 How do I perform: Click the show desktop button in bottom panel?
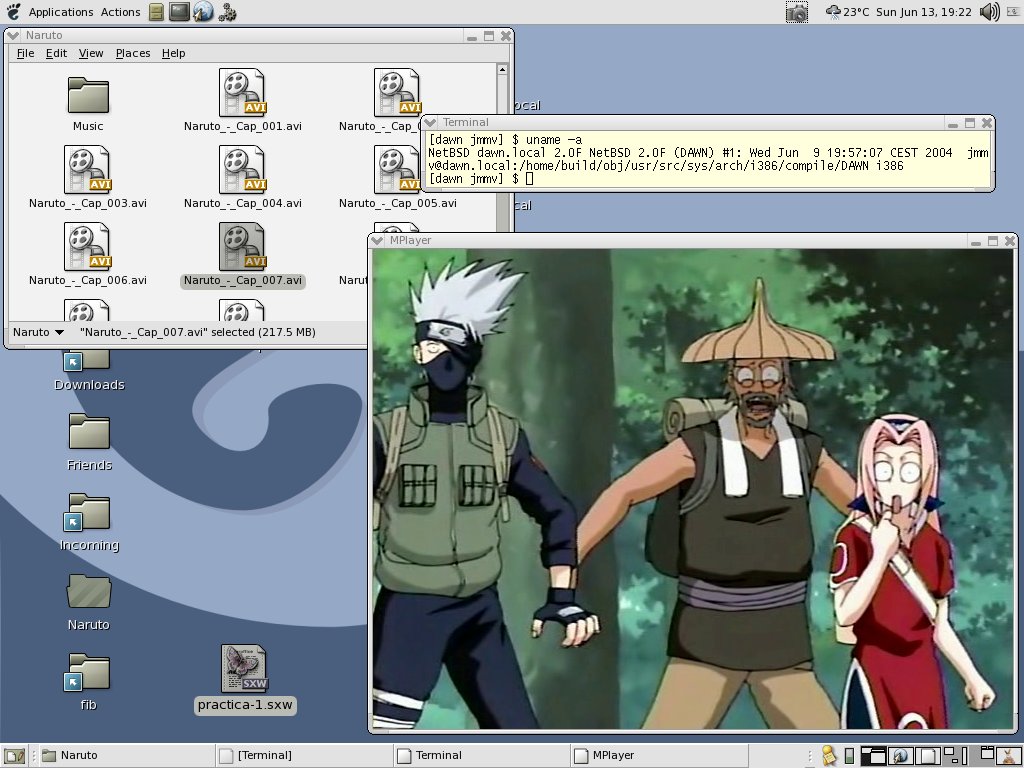[14, 756]
